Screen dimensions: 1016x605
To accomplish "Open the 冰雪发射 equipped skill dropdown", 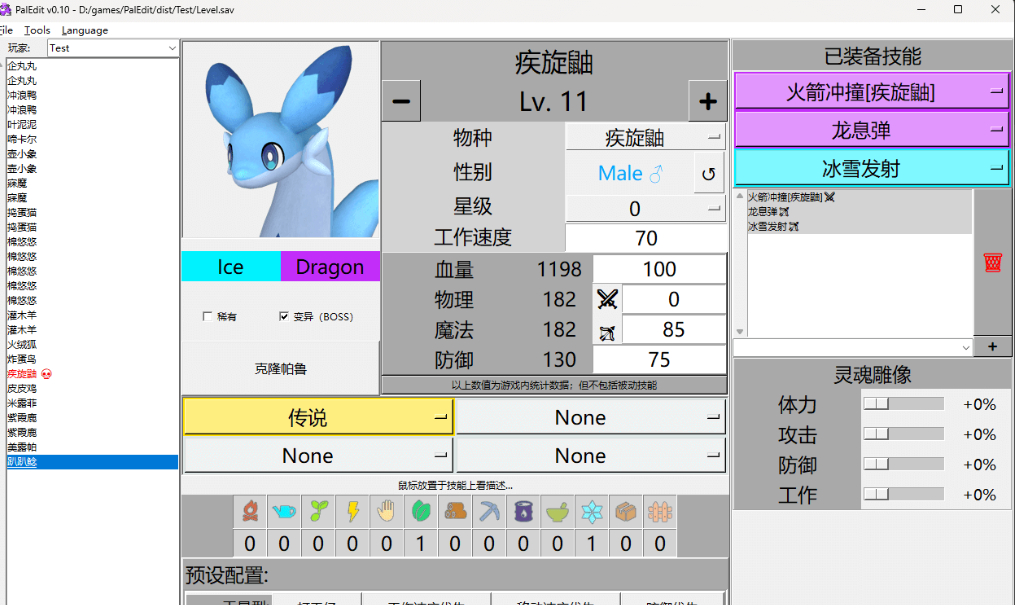I will [x=872, y=168].
